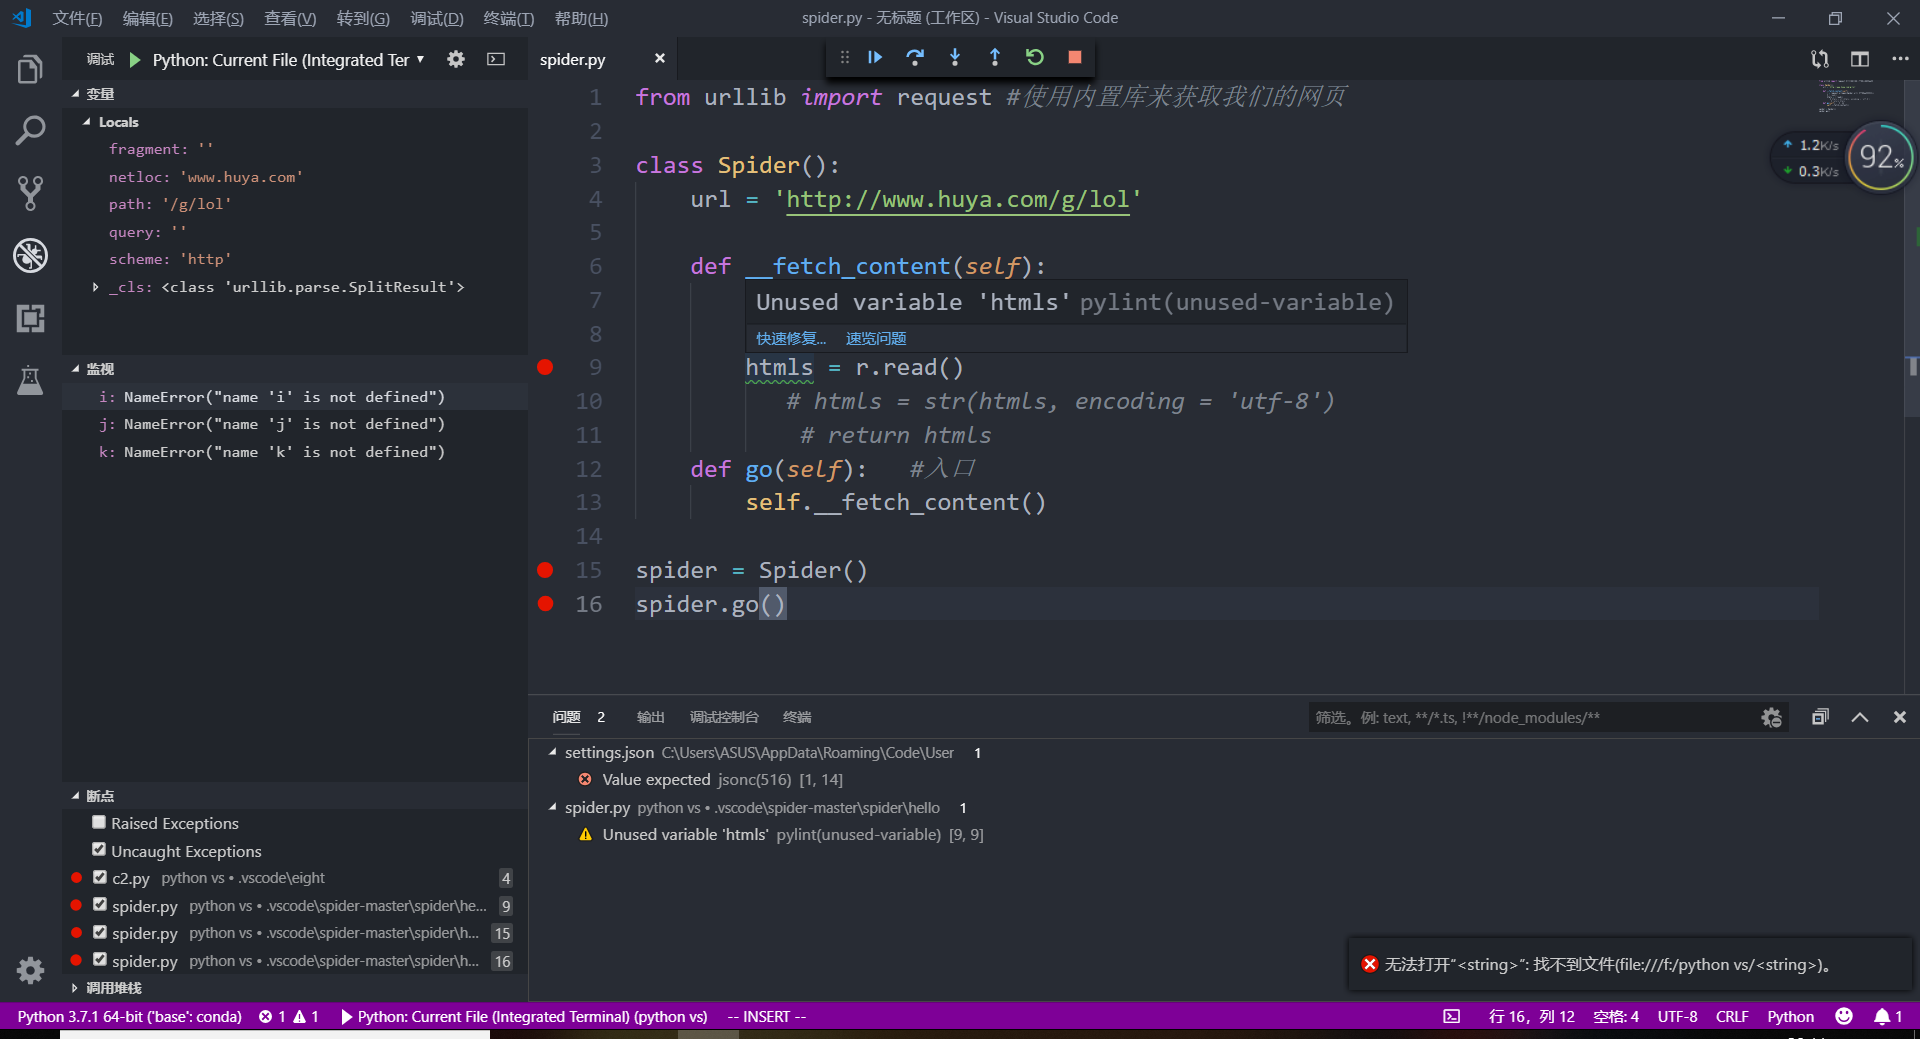
Task: Open the 调试(D) menu
Action: tap(437, 18)
